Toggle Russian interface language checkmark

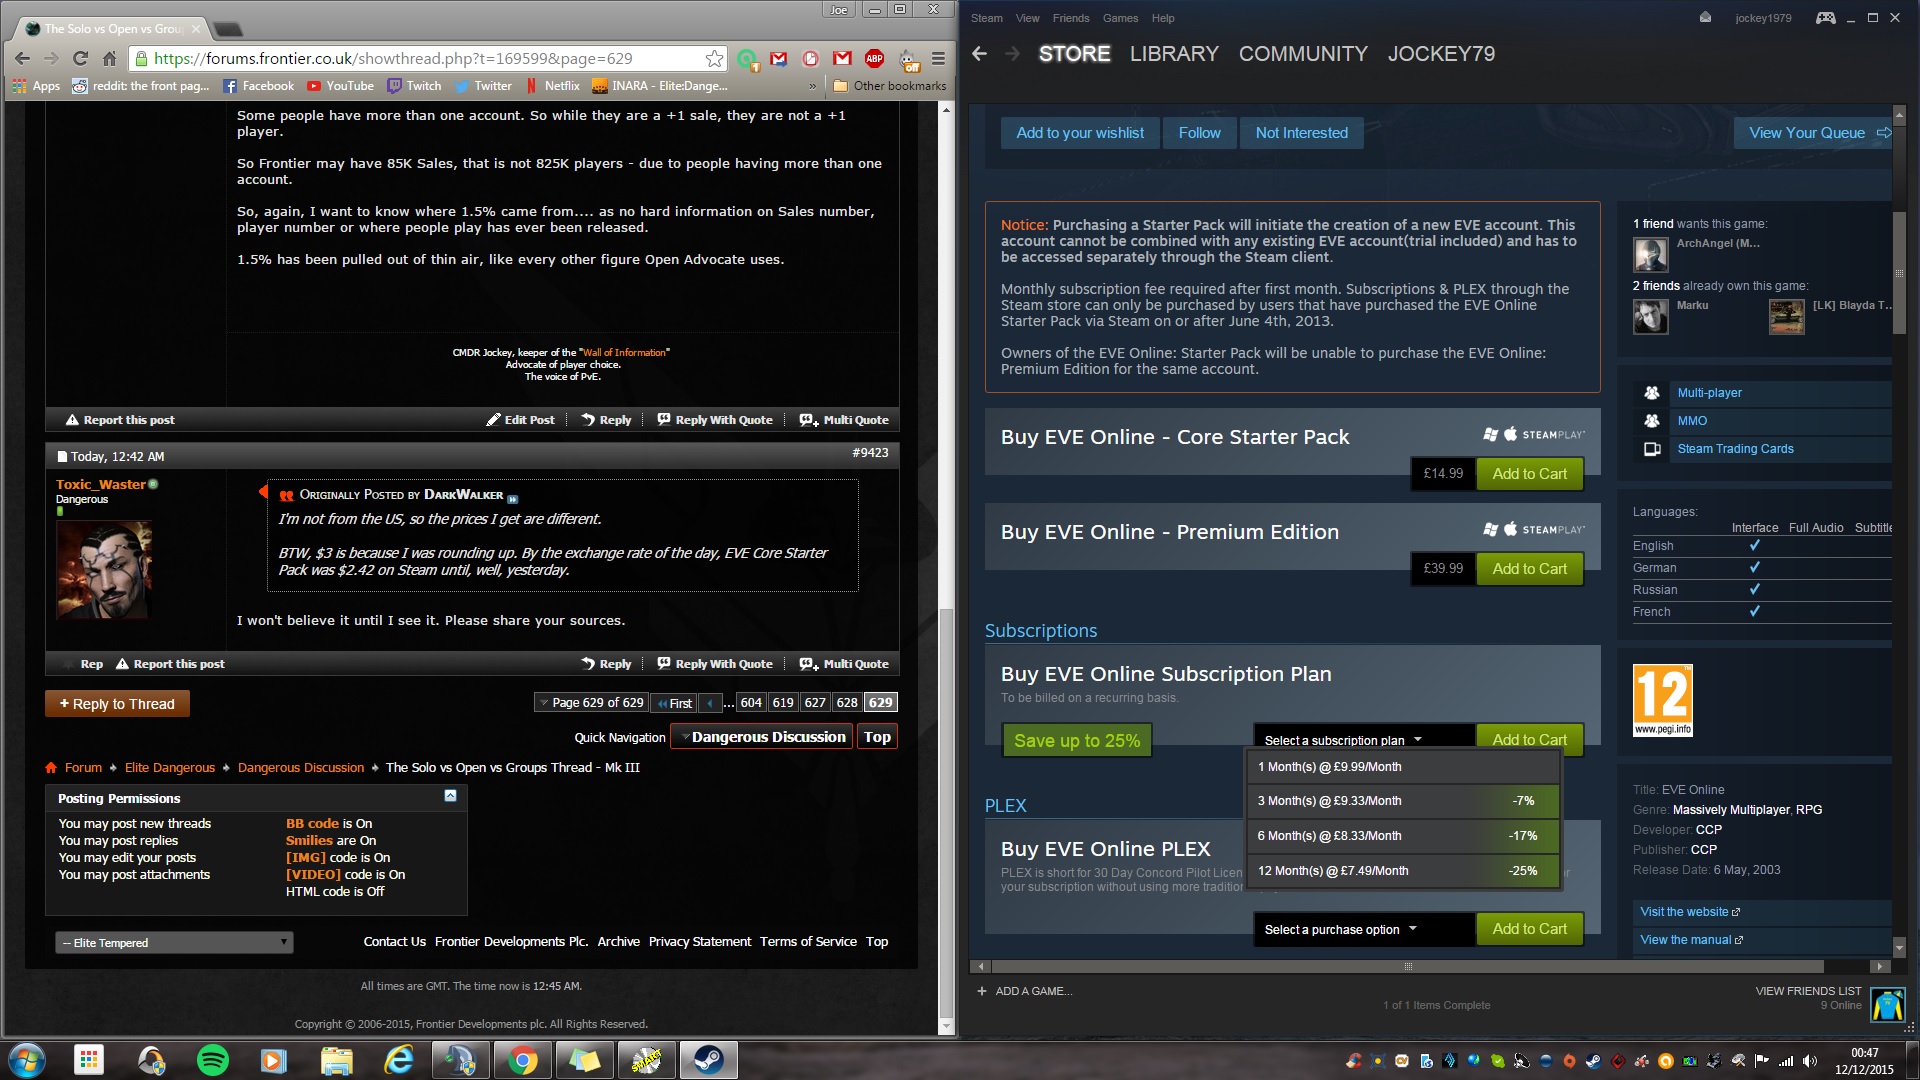coord(1754,590)
